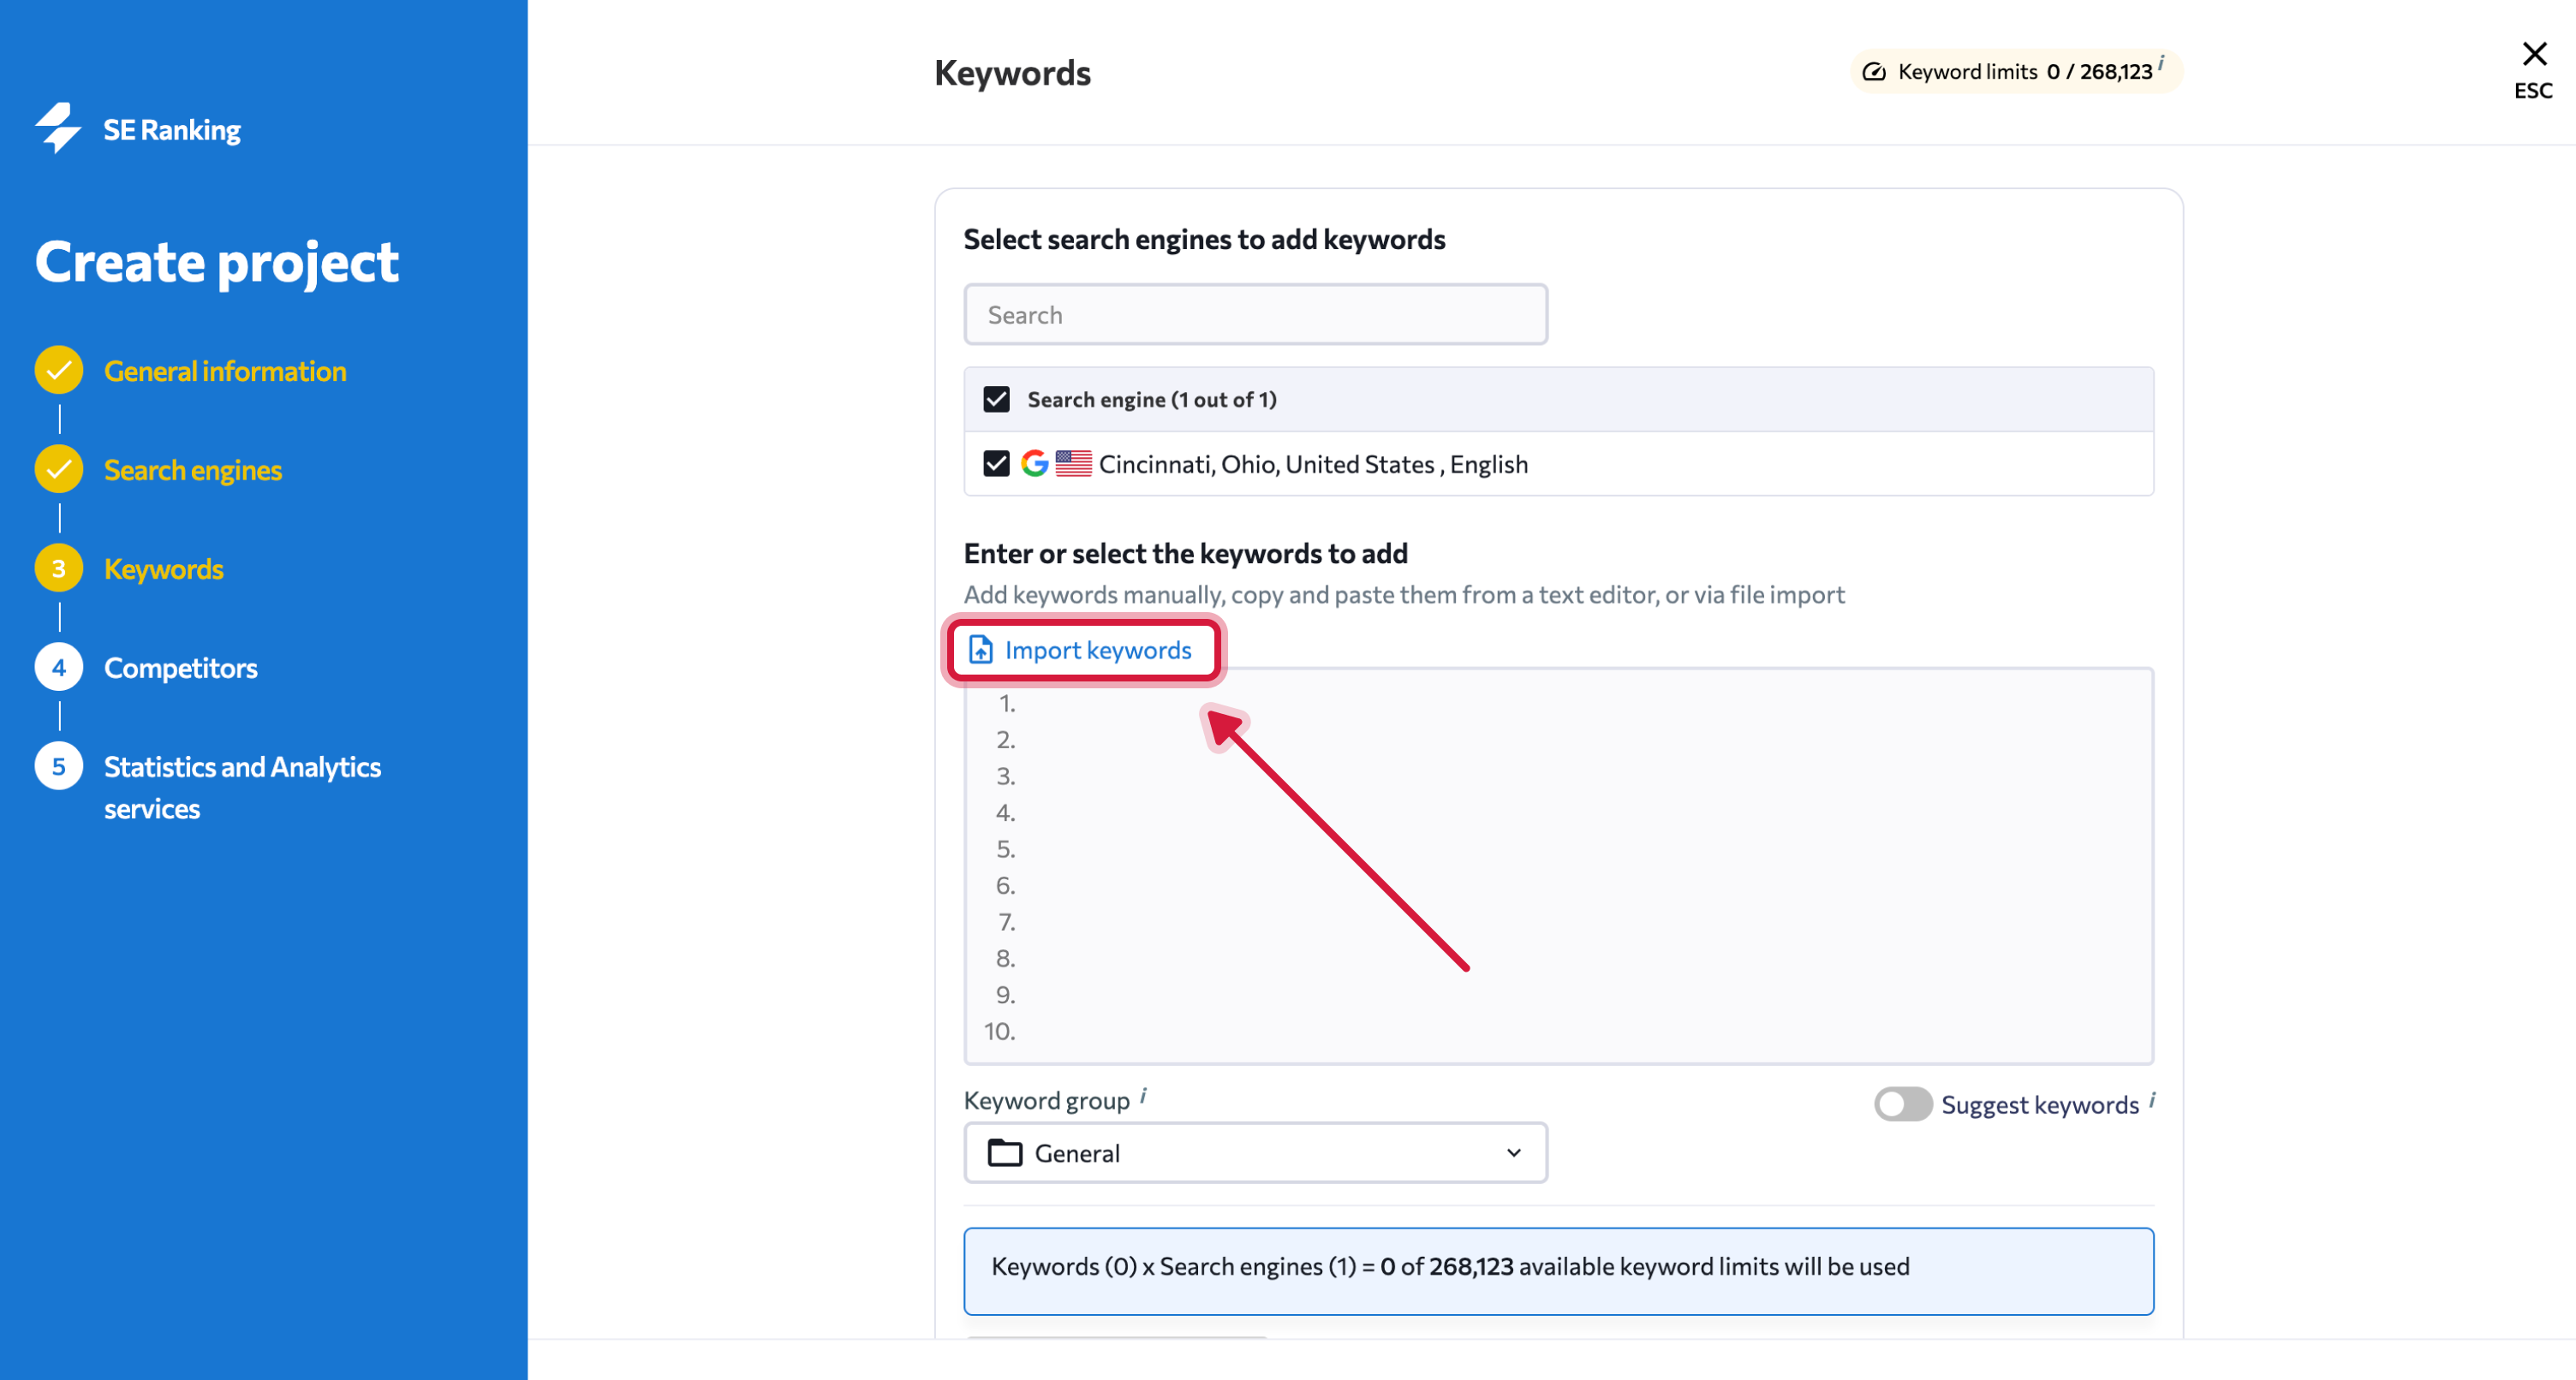Click the Cincinnati, Ohio, United States, English text
Screen dimensions: 2576x1380
1313,464
